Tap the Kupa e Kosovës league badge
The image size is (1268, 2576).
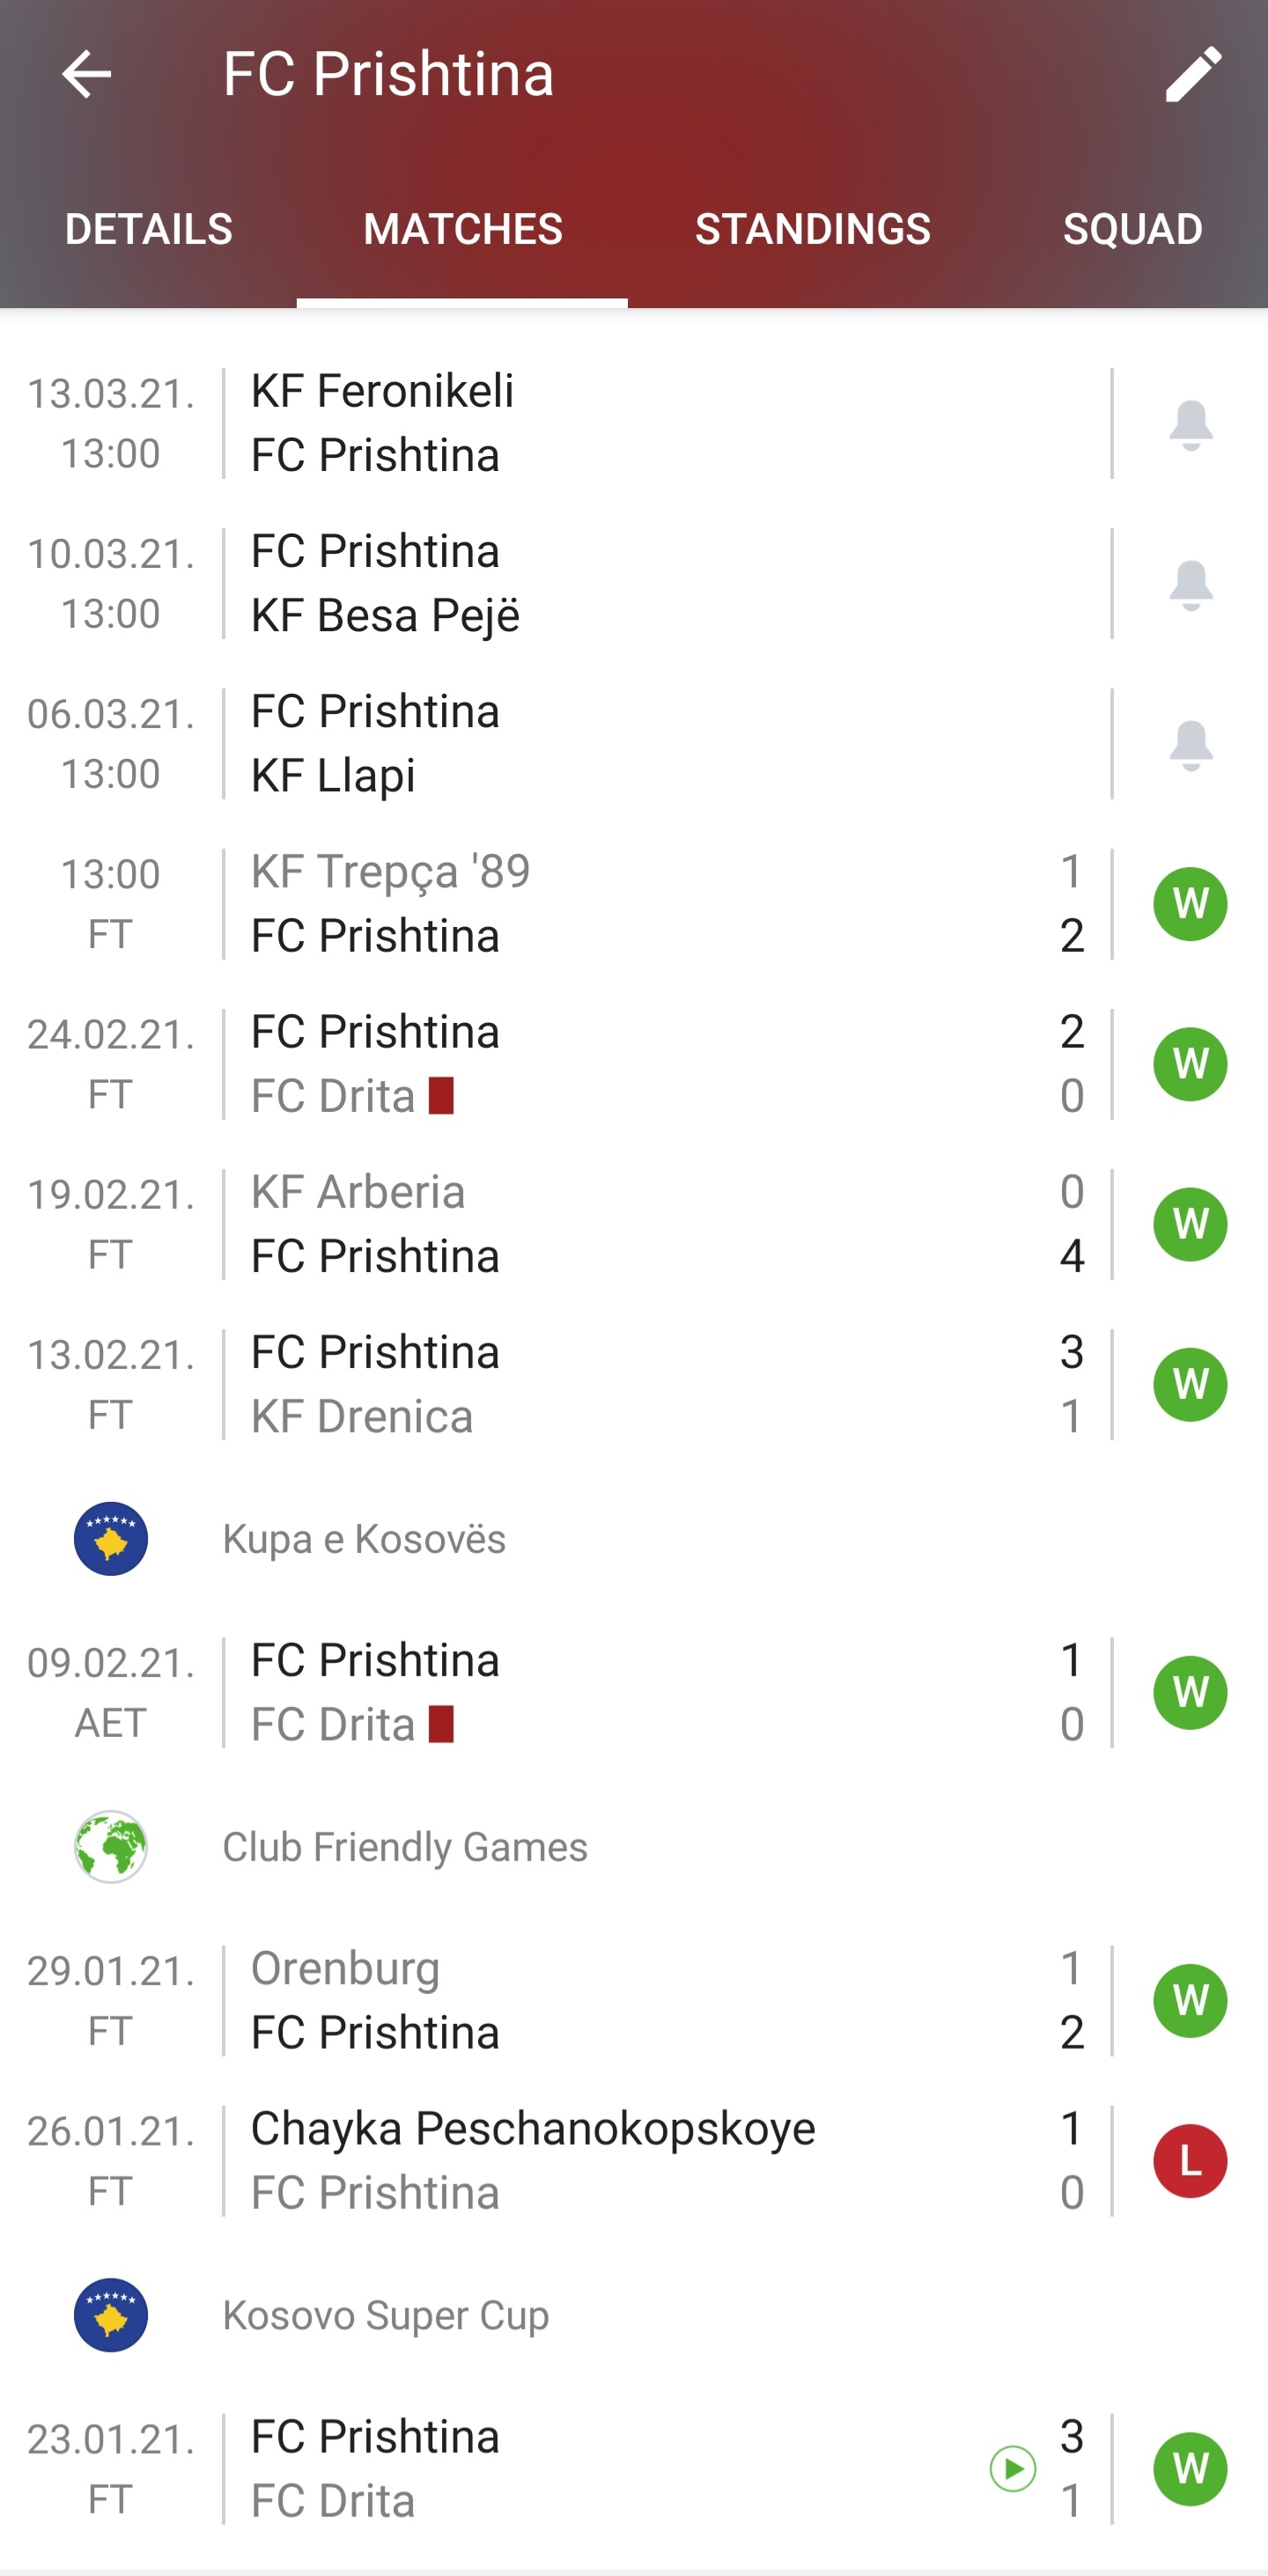111,1539
